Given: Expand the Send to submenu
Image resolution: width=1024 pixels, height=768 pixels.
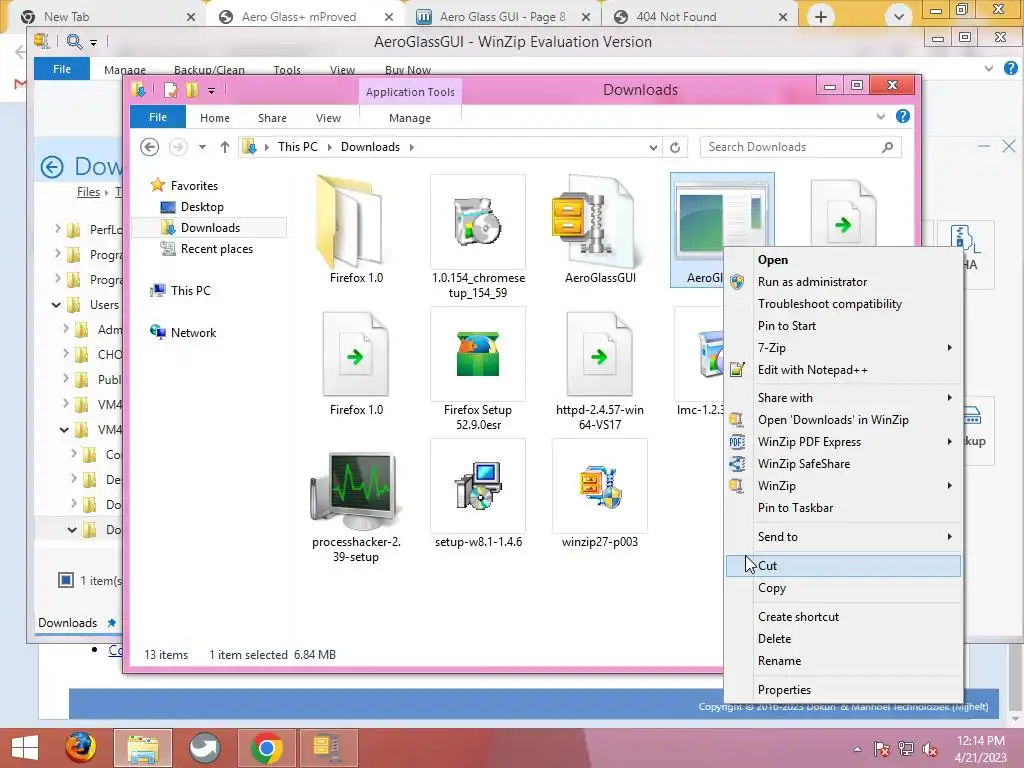Looking at the screenshot, I should pyautogui.click(x=950, y=537).
